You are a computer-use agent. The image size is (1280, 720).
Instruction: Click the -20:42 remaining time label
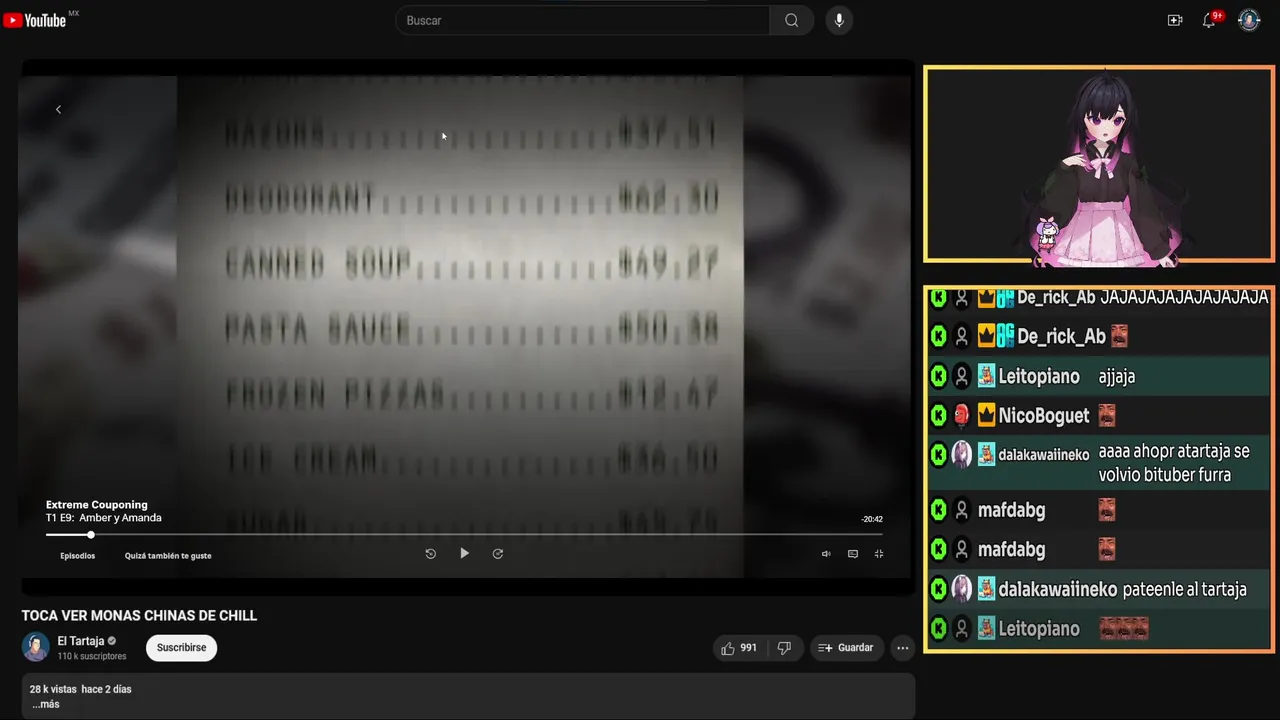[872, 519]
